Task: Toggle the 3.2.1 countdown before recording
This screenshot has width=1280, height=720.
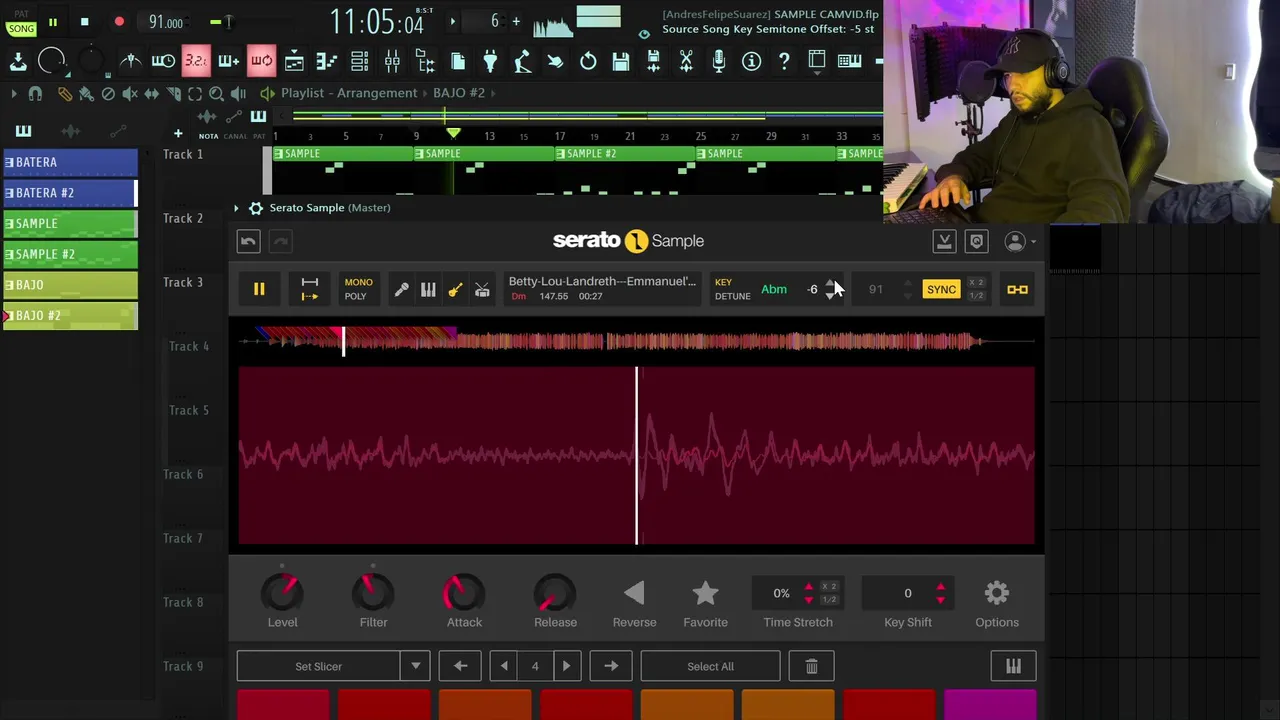Action: (196, 62)
